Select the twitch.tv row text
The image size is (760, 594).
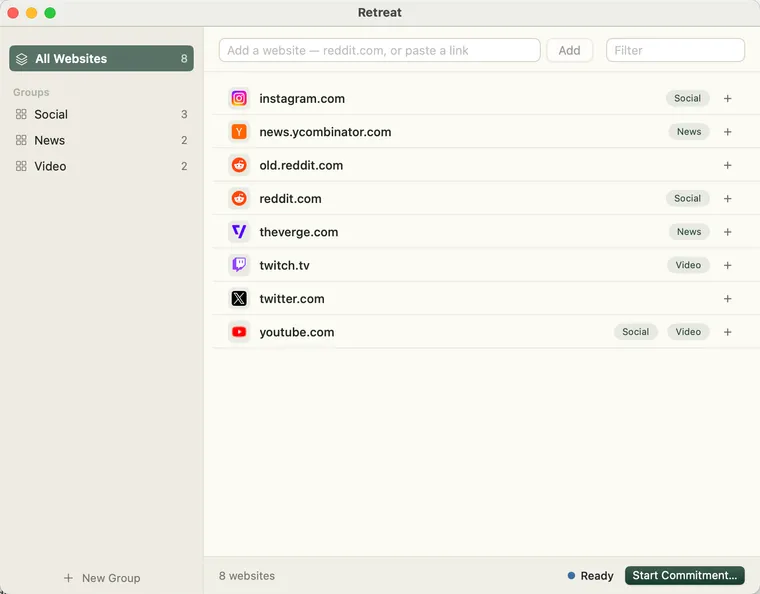pos(285,266)
